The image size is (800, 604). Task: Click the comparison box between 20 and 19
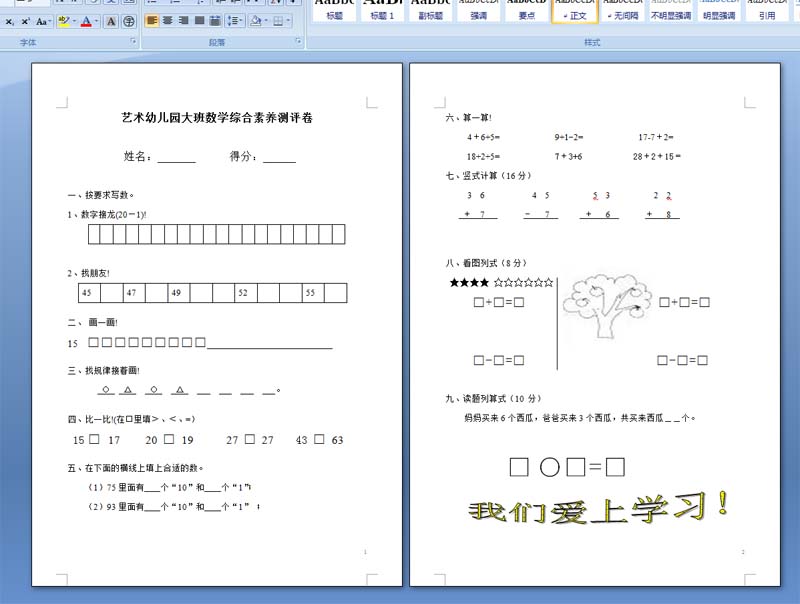click(169, 439)
